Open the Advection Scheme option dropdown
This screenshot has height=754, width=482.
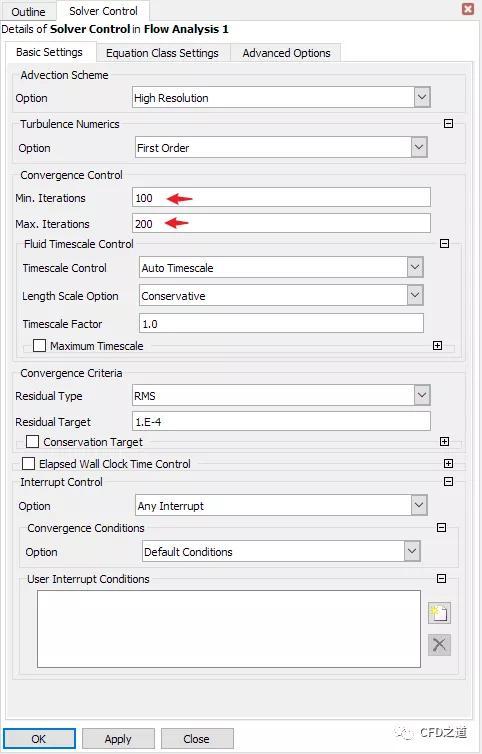422,98
